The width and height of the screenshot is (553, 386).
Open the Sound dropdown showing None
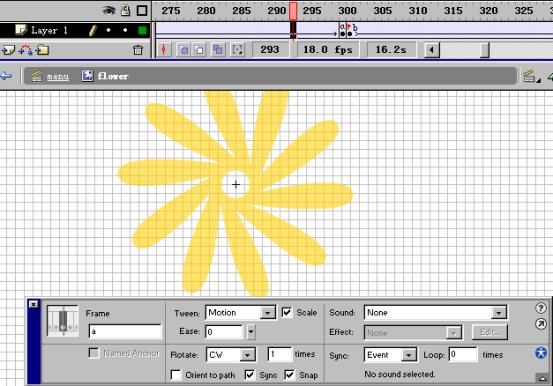click(436, 313)
